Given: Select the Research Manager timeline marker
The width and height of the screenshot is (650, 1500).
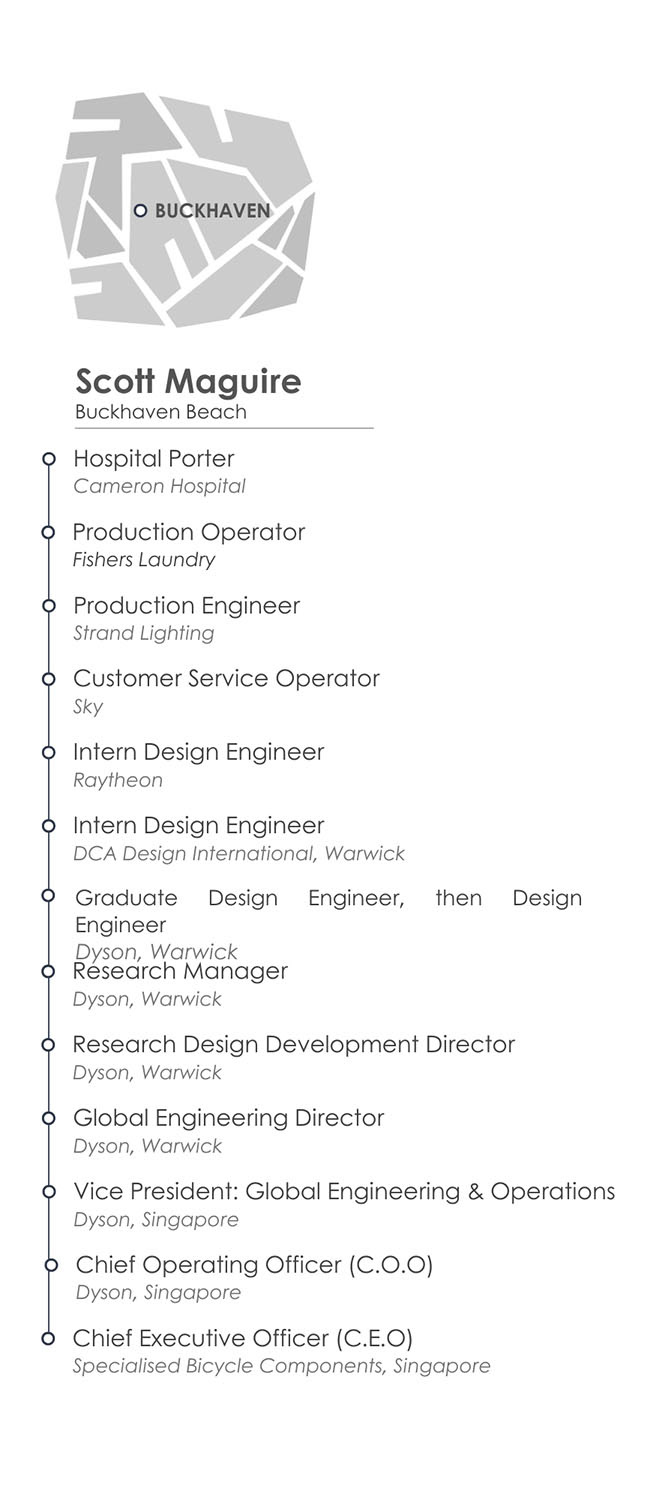Looking at the screenshot, I should 48,971.
